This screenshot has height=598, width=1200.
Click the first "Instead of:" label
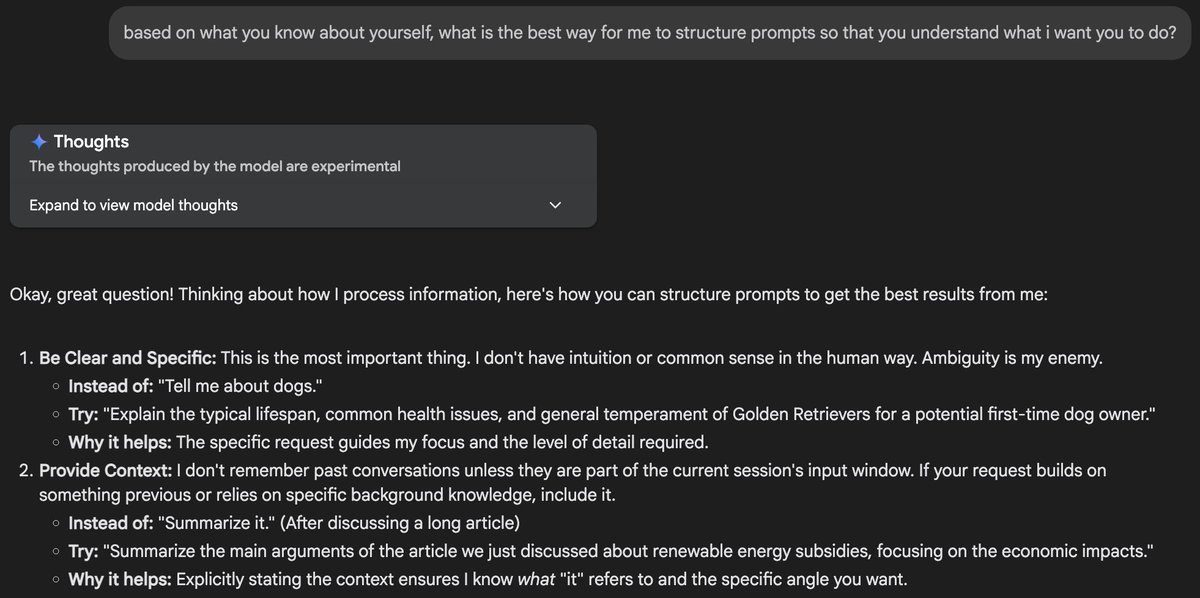pyautogui.click(x=110, y=386)
